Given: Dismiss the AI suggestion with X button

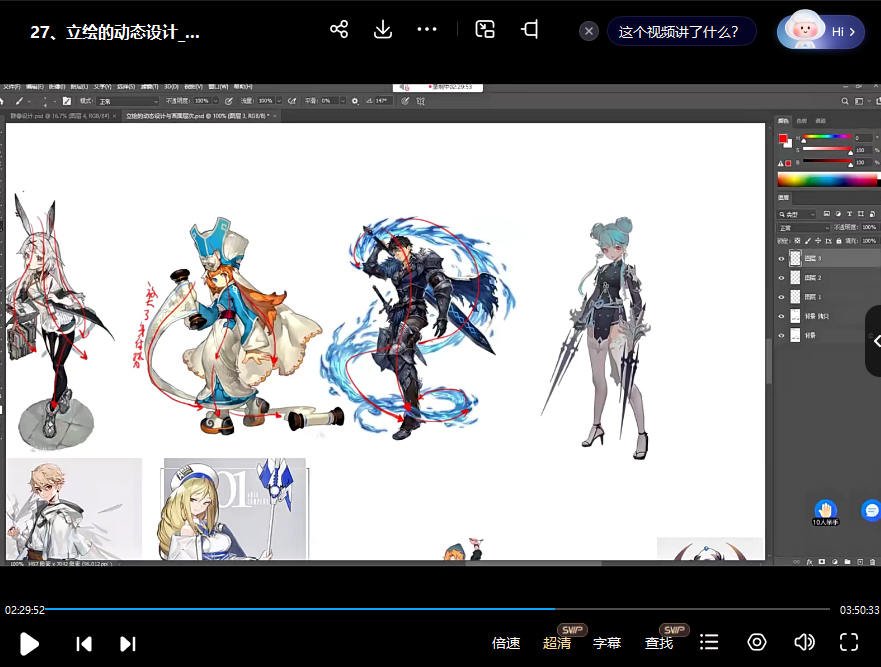Looking at the screenshot, I should click(589, 31).
